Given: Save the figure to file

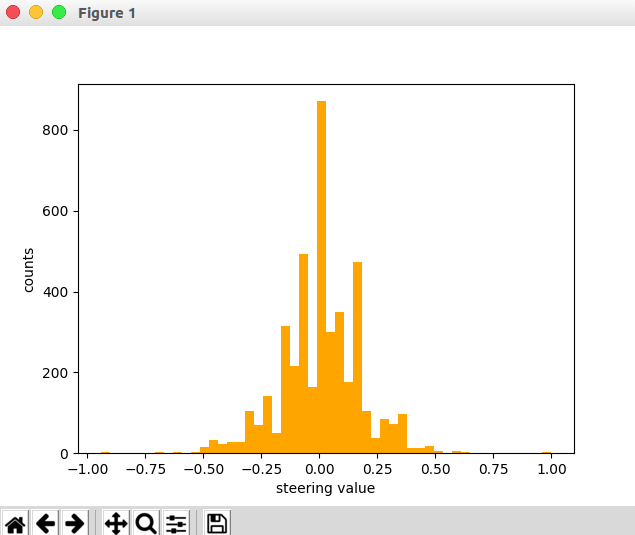Looking at the screenshot, I should [x=217, y=523].
